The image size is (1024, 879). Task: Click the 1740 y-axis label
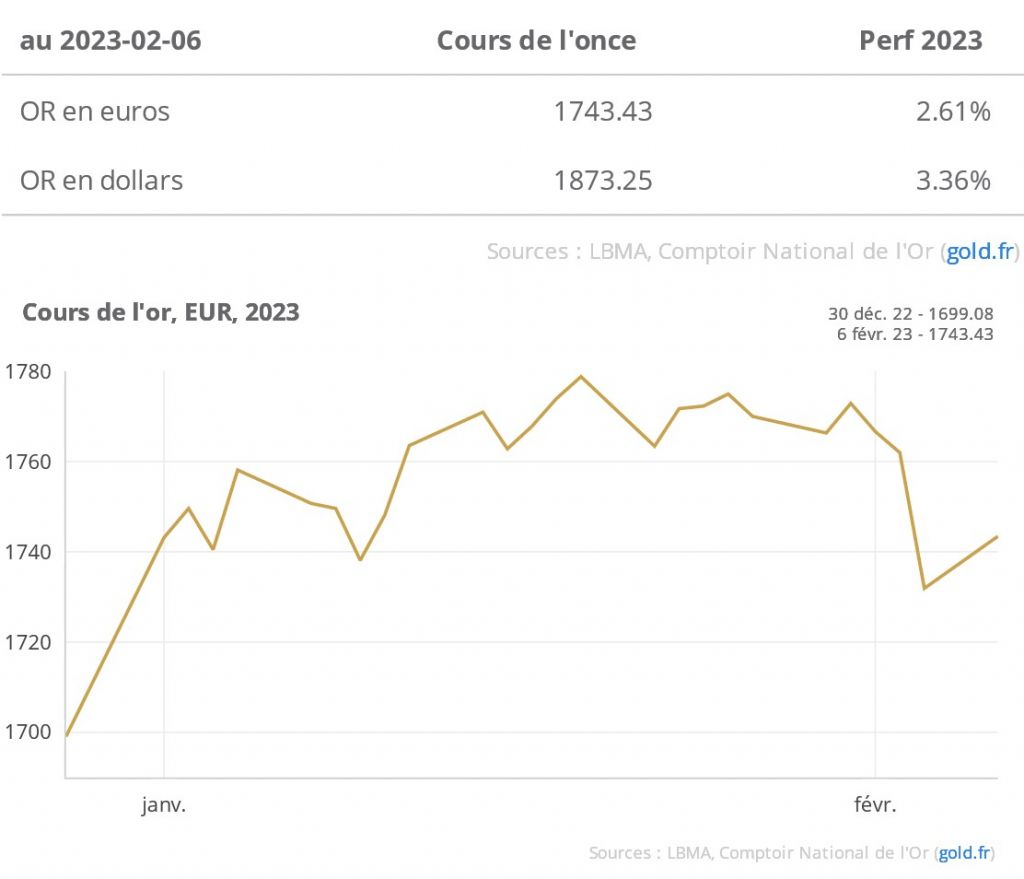coord(30,552)
